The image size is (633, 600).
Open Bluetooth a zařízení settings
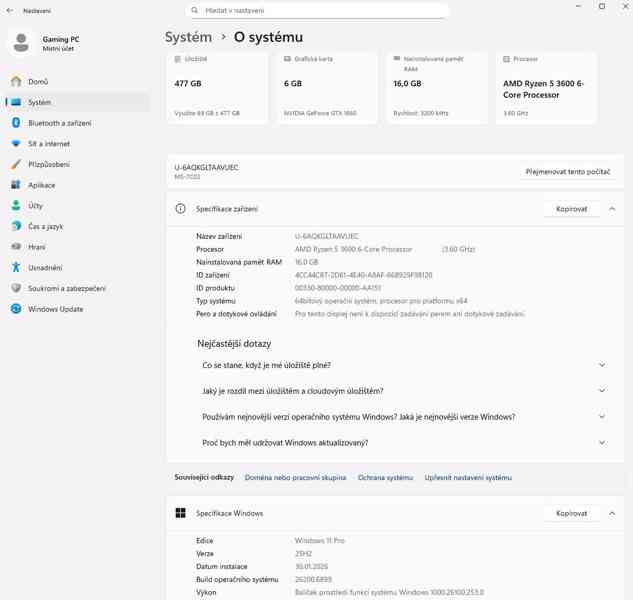[x=59, y=123]
